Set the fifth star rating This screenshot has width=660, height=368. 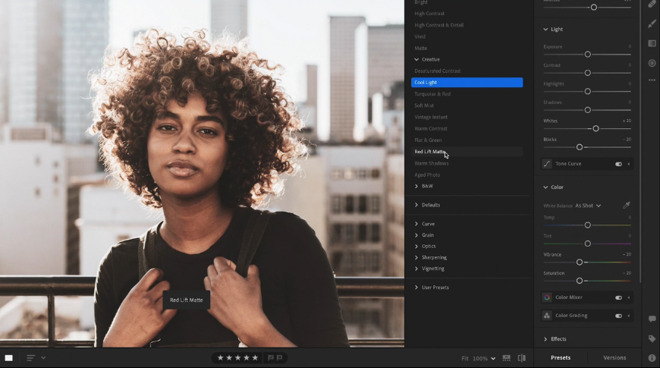tap(255, 358)
